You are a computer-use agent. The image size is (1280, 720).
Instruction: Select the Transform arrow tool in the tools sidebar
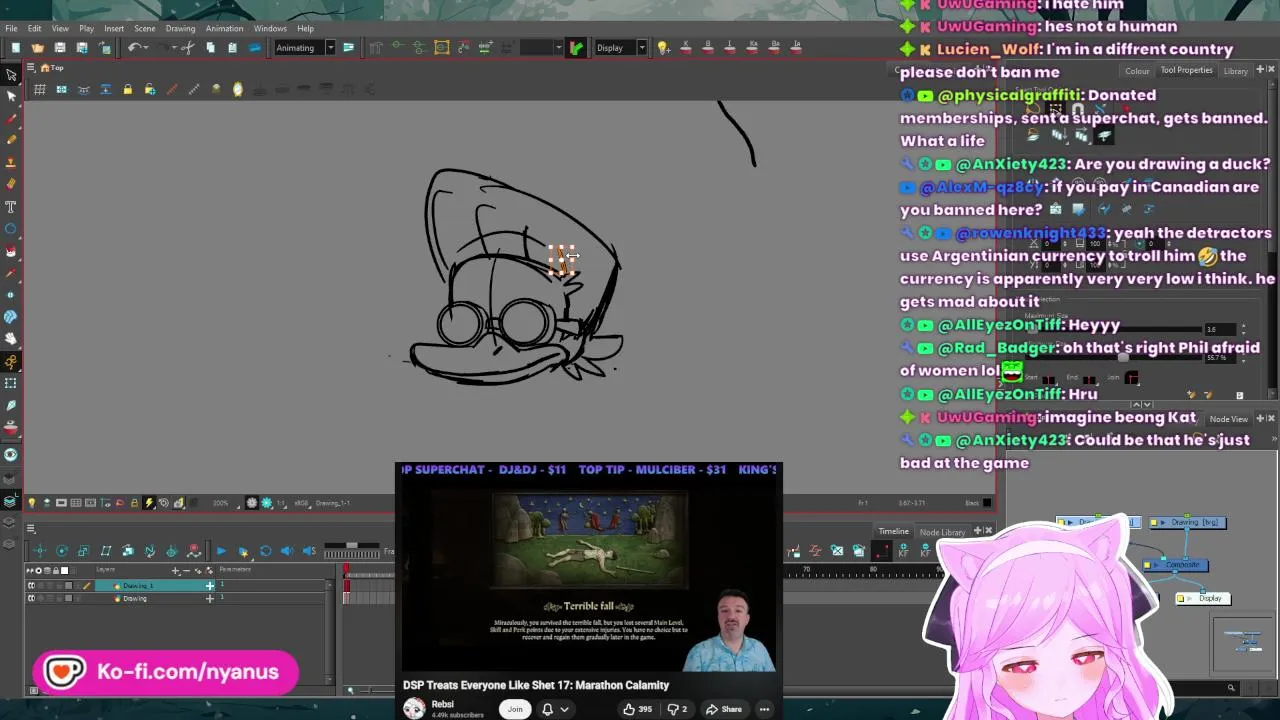click(x=11, y=75)
